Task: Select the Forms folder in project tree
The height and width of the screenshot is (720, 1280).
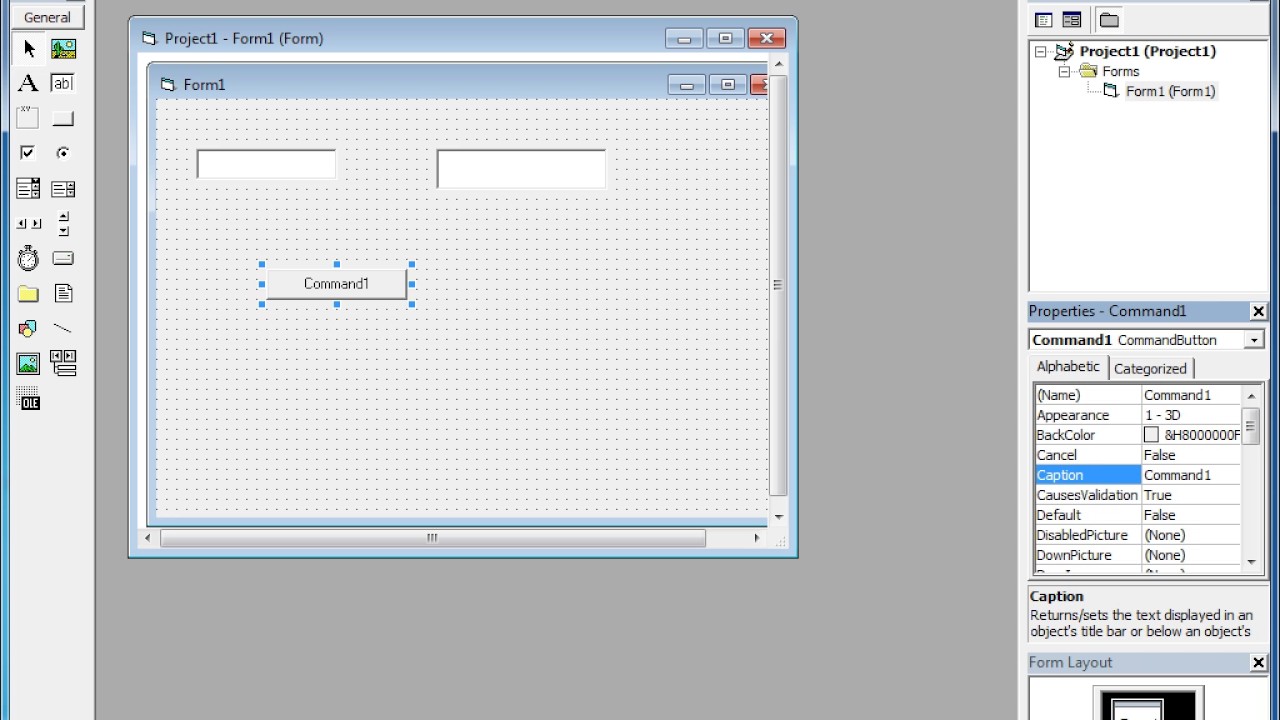Action: (1120, 71)
